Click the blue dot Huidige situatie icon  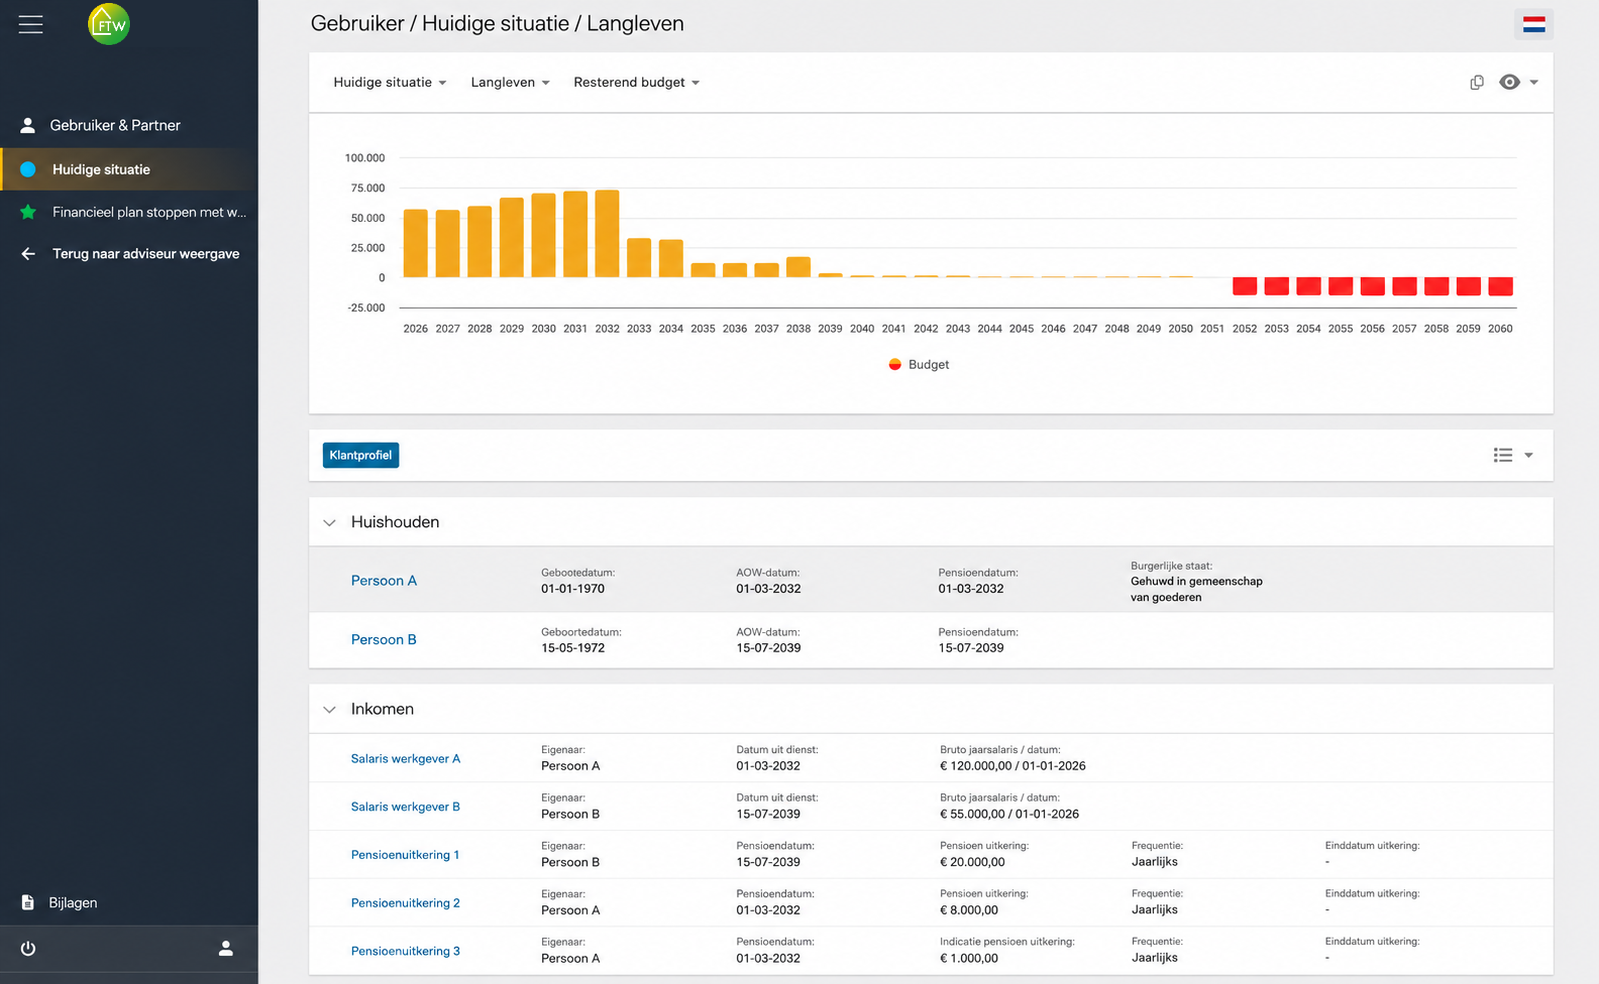28,169
